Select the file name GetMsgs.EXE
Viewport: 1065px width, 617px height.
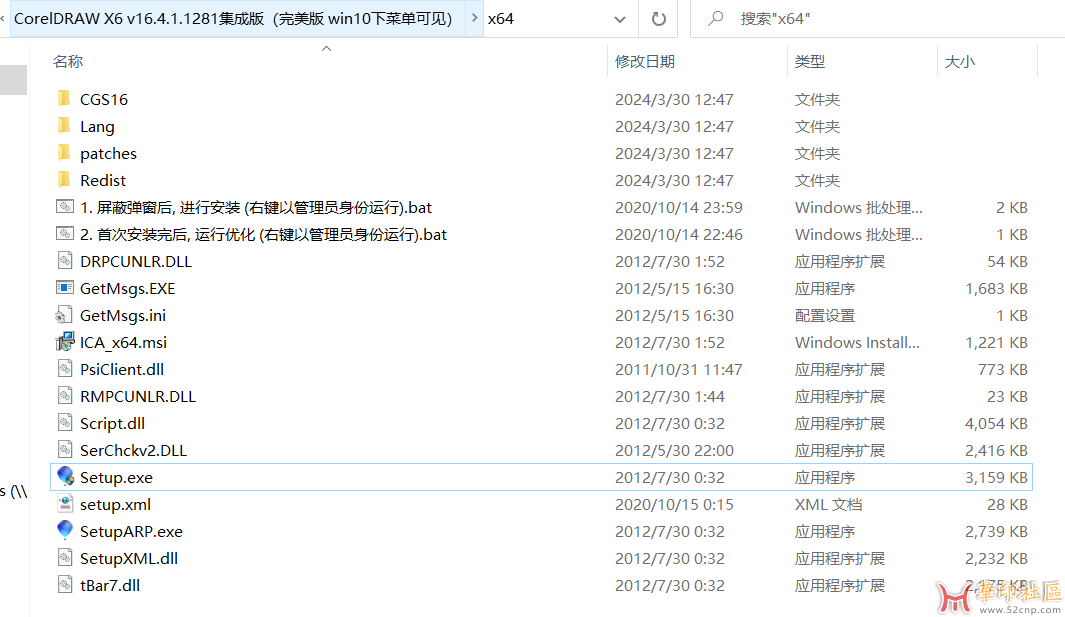point(128,288)
